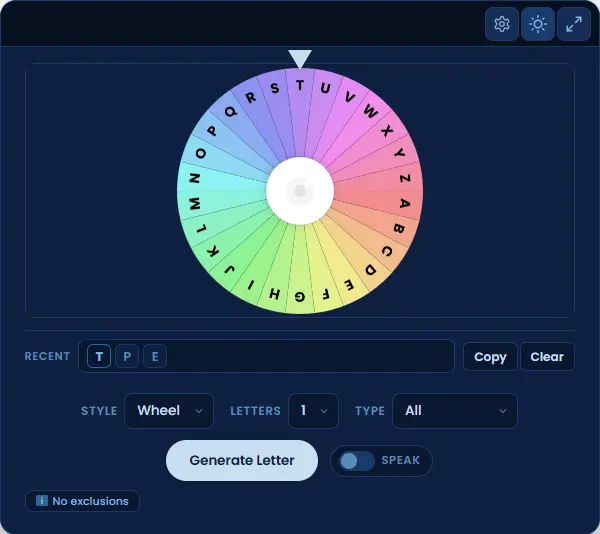Enter fullscreen with the expand arrows icon
The width and height of the screenshot is (600, 534).
(574, 24)
